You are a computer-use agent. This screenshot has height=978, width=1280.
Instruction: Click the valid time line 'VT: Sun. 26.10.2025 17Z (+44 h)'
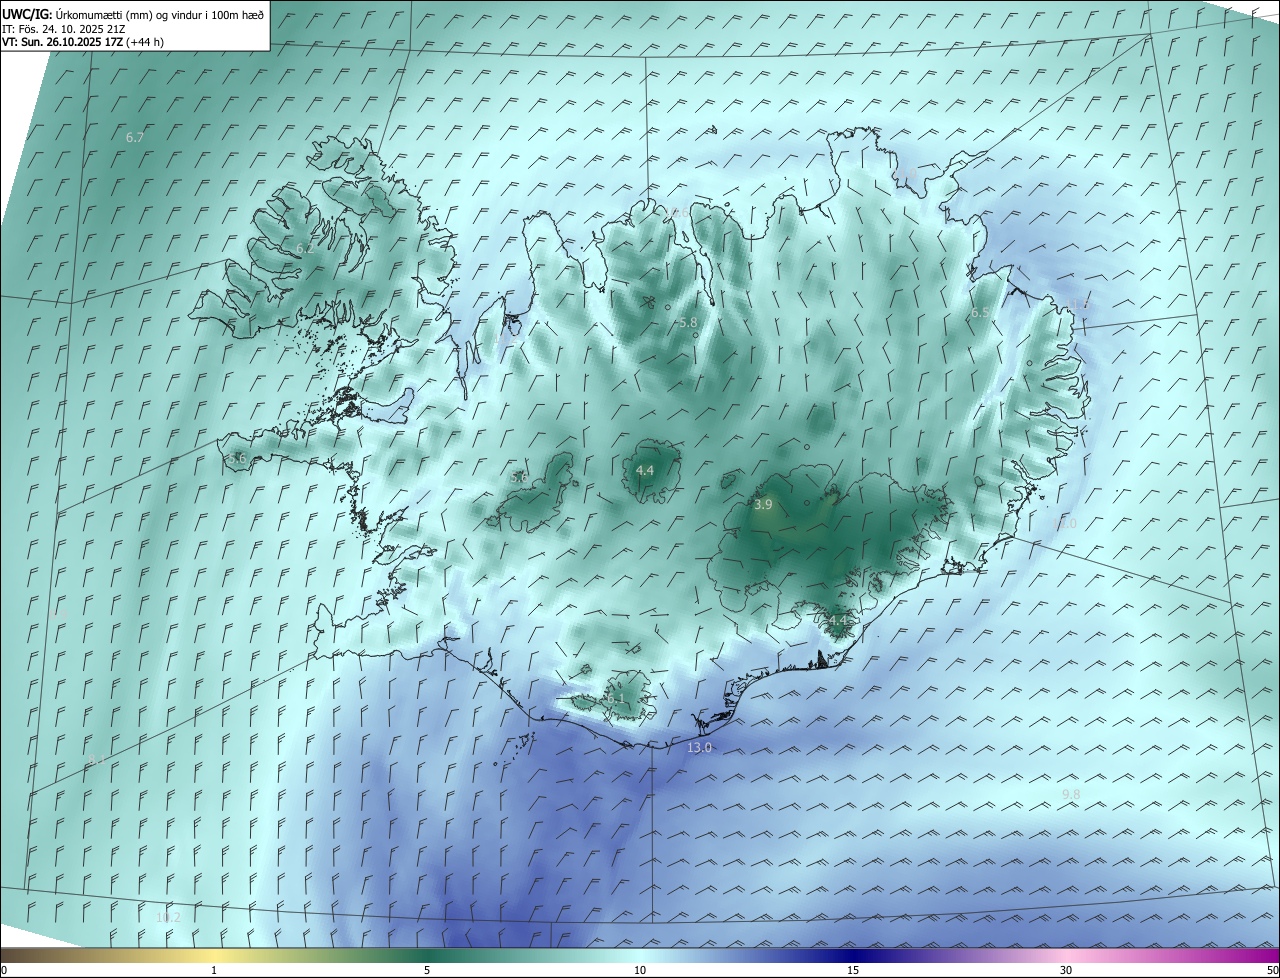tap(83, 42)
